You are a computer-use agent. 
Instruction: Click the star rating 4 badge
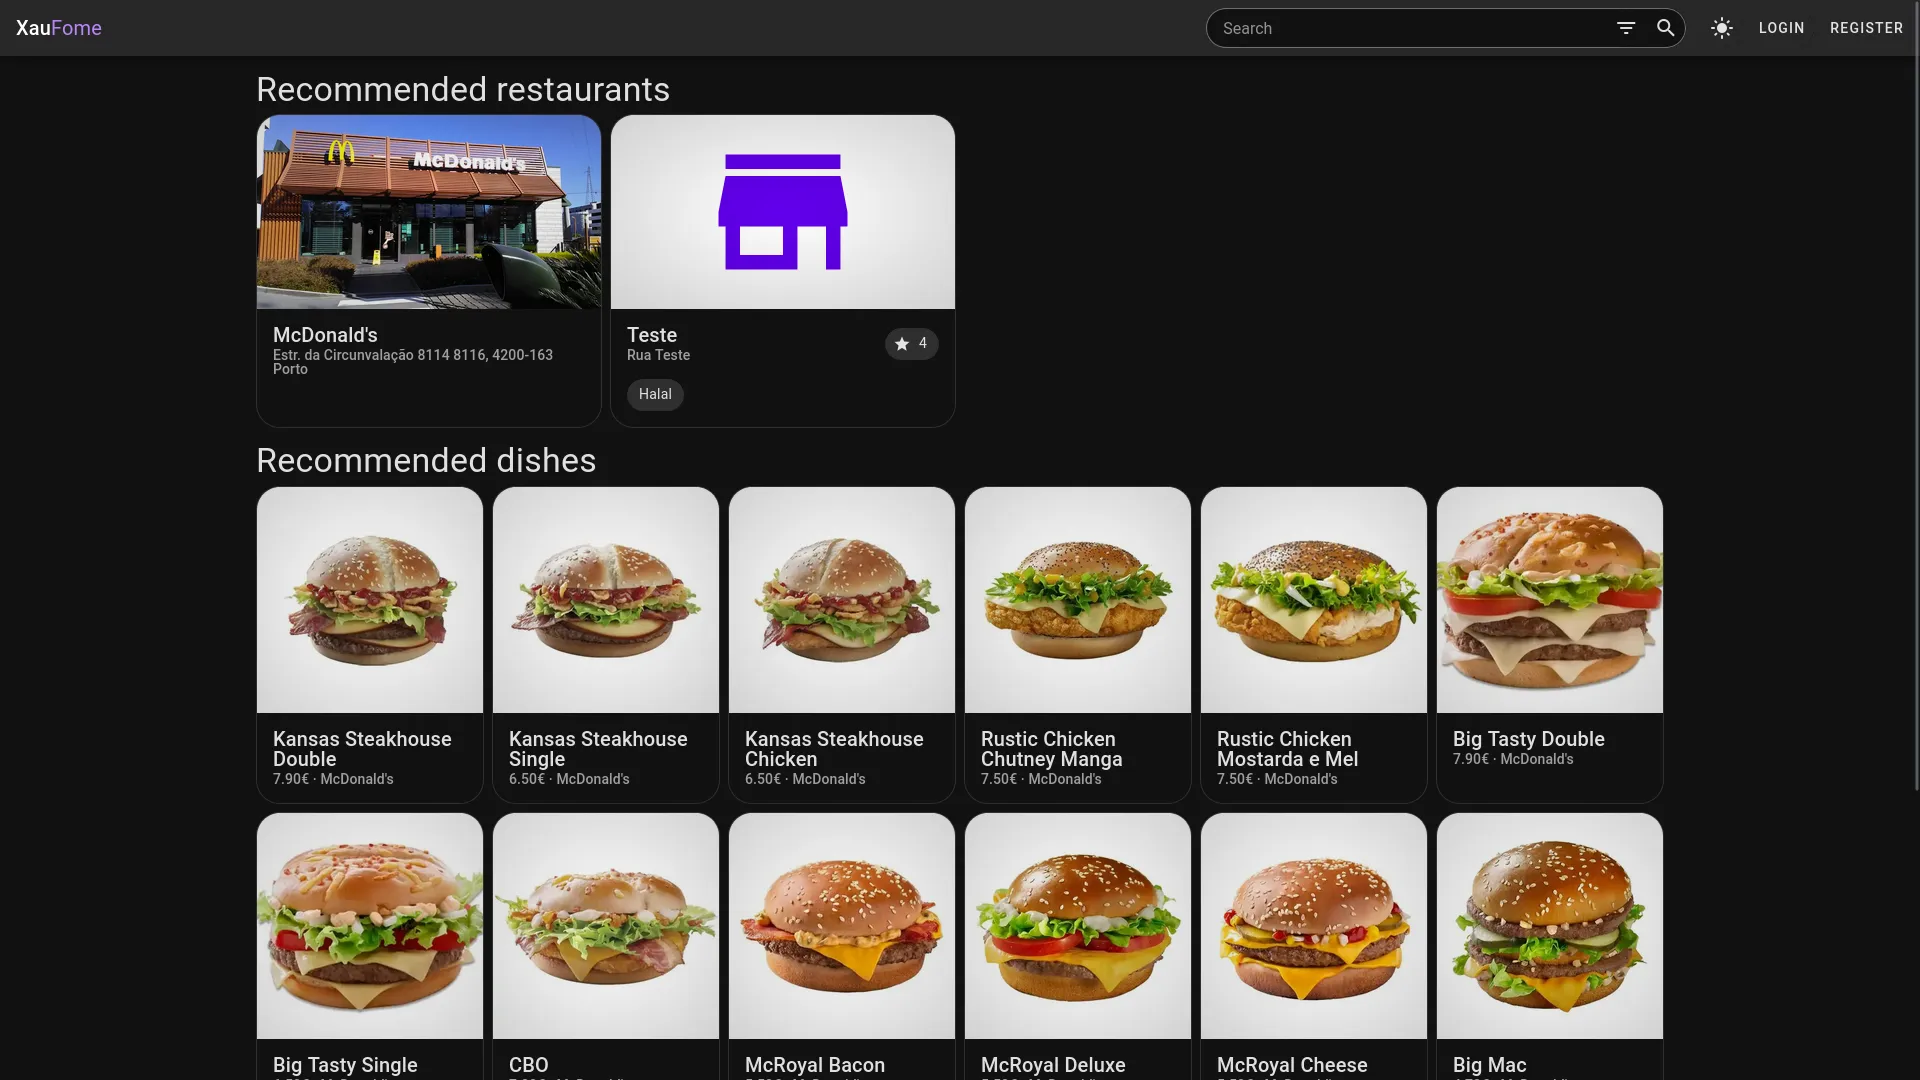coord(911,343)
